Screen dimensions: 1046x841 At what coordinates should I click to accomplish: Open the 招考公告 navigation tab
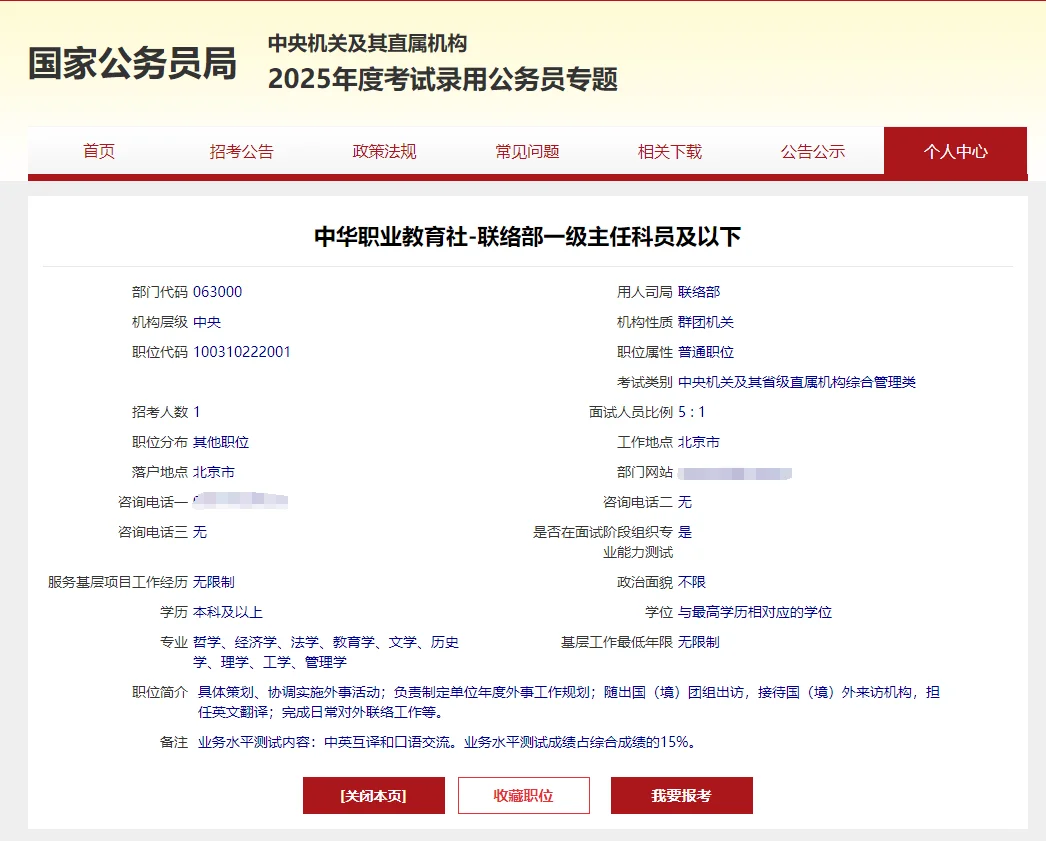pos(241,151)
